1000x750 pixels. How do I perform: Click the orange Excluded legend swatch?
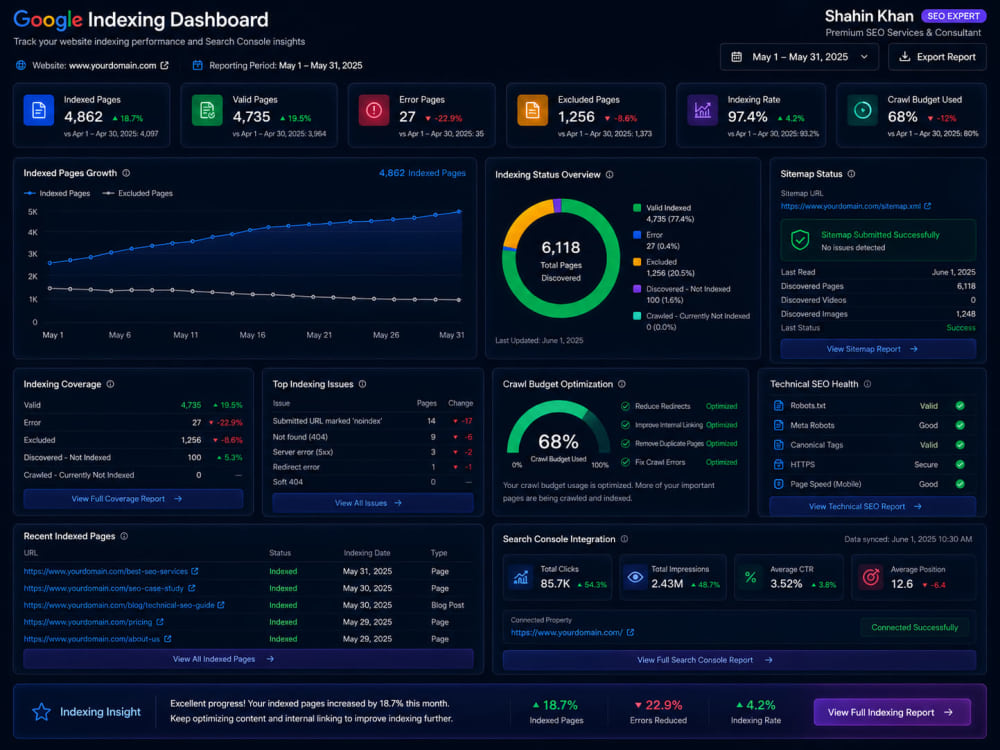pyautogui.click(x=637, y=261)
